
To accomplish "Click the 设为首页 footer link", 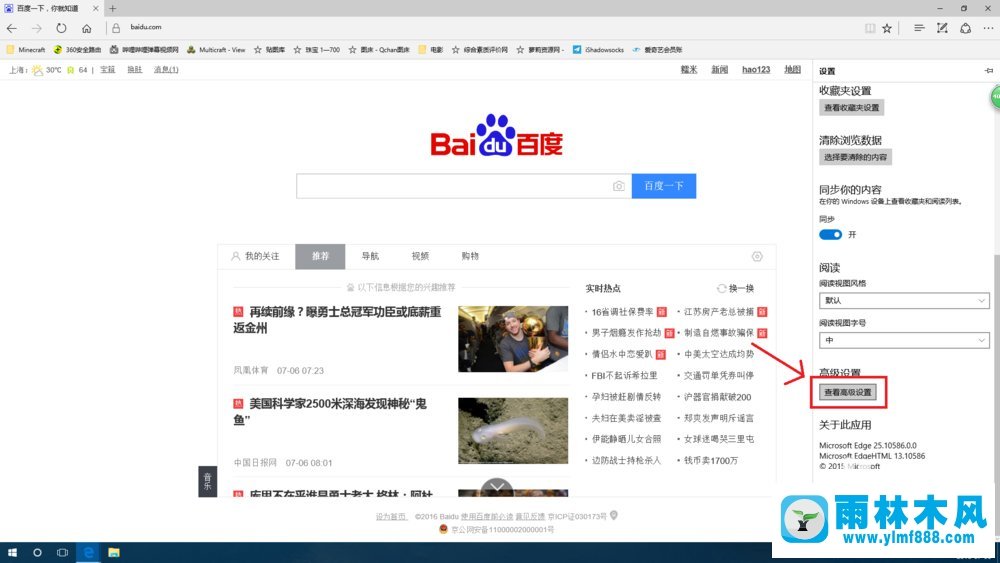I will click(x=391, y=516).
